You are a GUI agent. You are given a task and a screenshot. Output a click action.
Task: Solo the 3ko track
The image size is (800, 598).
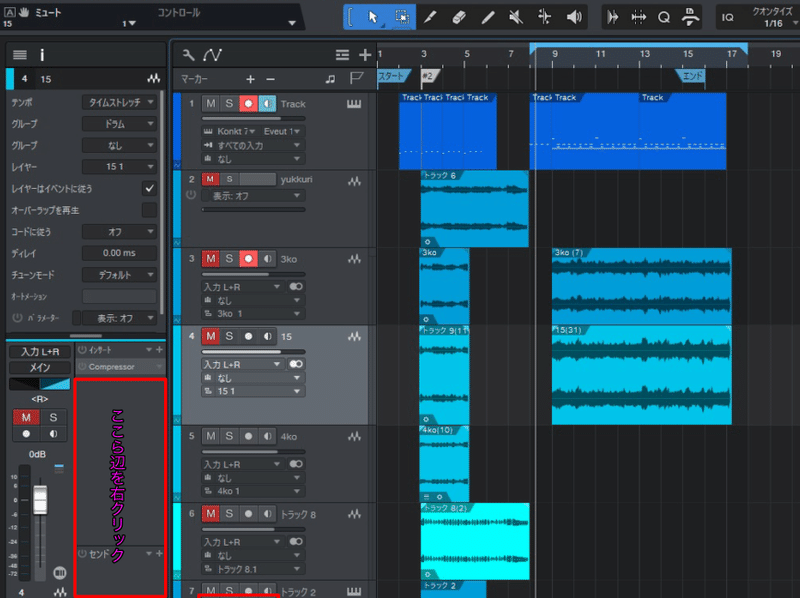[229, 259]
